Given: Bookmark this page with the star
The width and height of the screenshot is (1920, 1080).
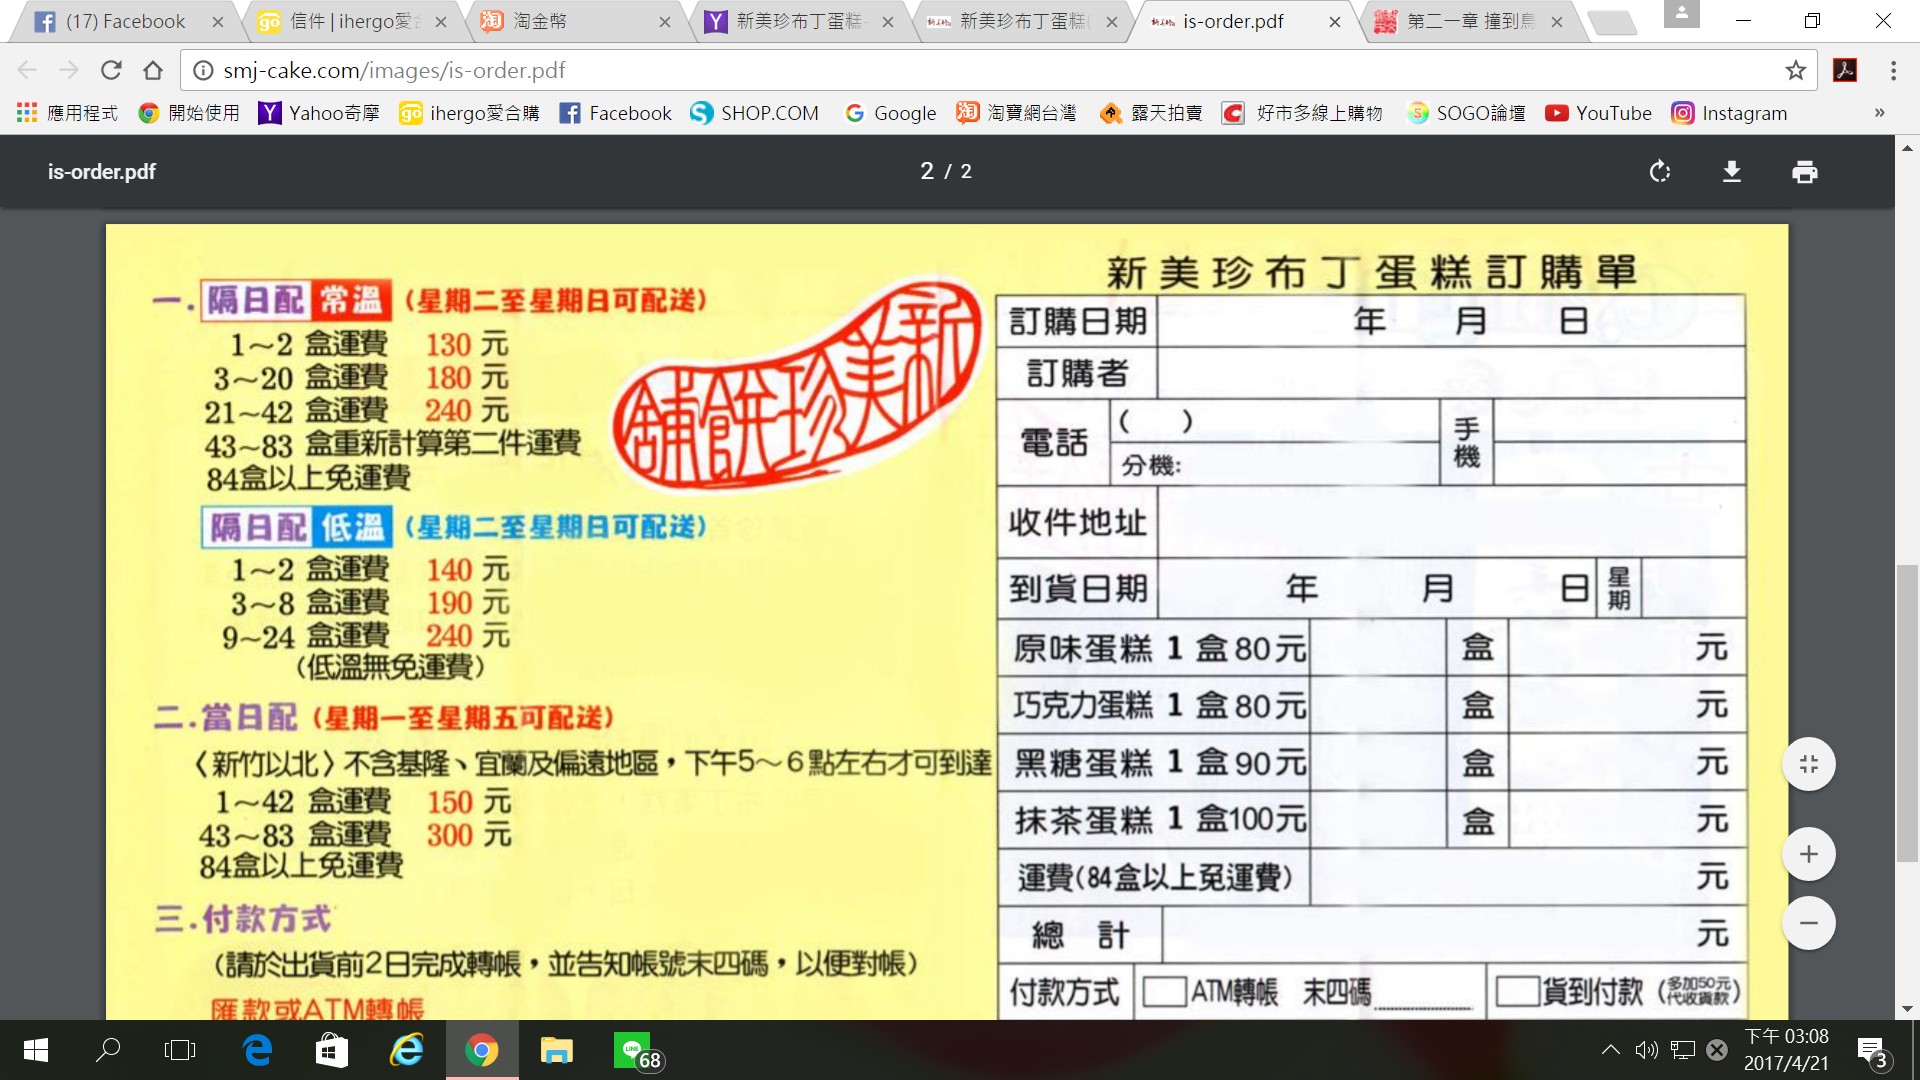Looking at the screenshot, I should [1796, 70].
